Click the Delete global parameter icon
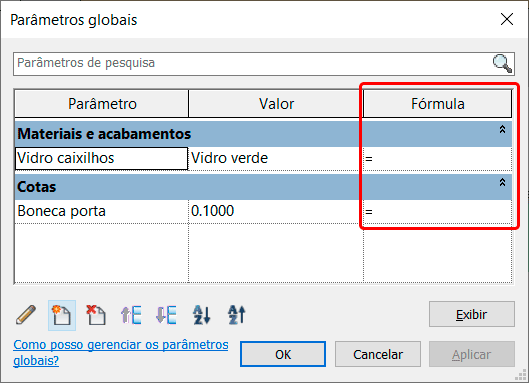Image resolution: width=529 pixels, height=383 pixels. (96, 315)
